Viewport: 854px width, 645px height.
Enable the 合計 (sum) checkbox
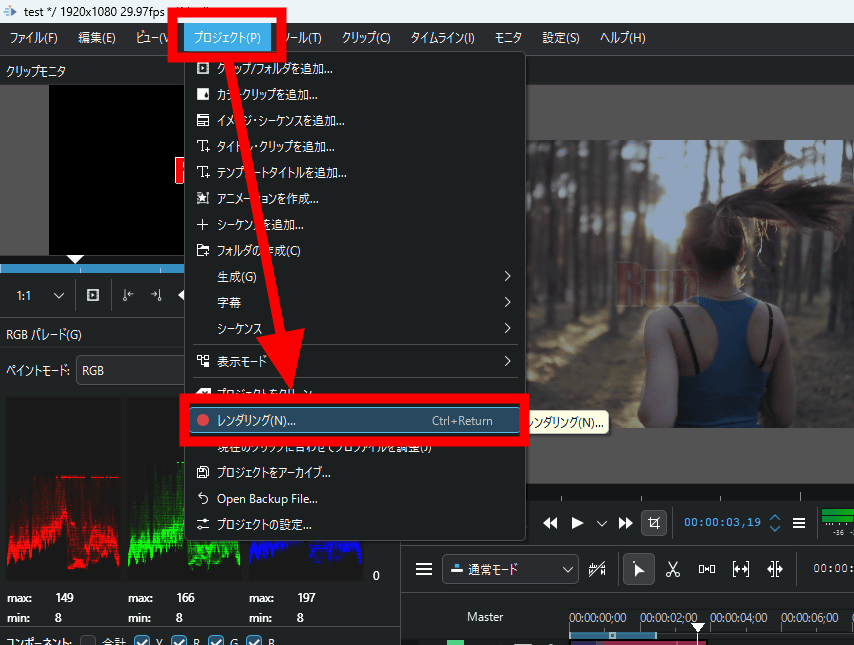88,641
